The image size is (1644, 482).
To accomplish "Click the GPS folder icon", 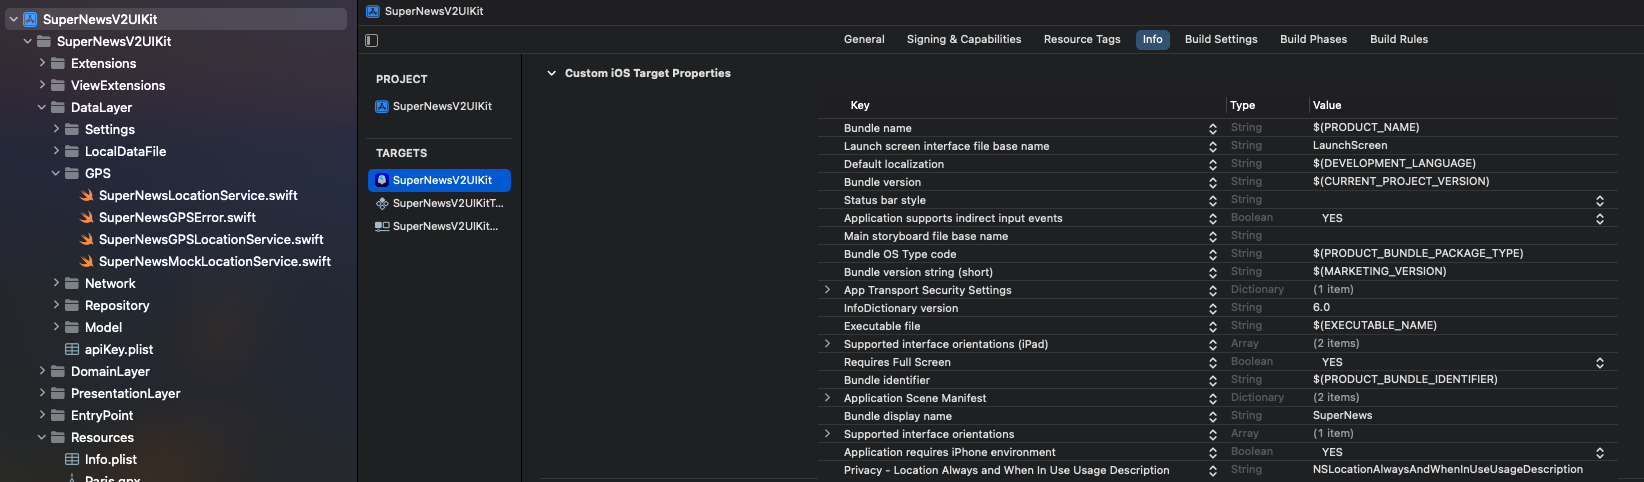I will [72, 173].
